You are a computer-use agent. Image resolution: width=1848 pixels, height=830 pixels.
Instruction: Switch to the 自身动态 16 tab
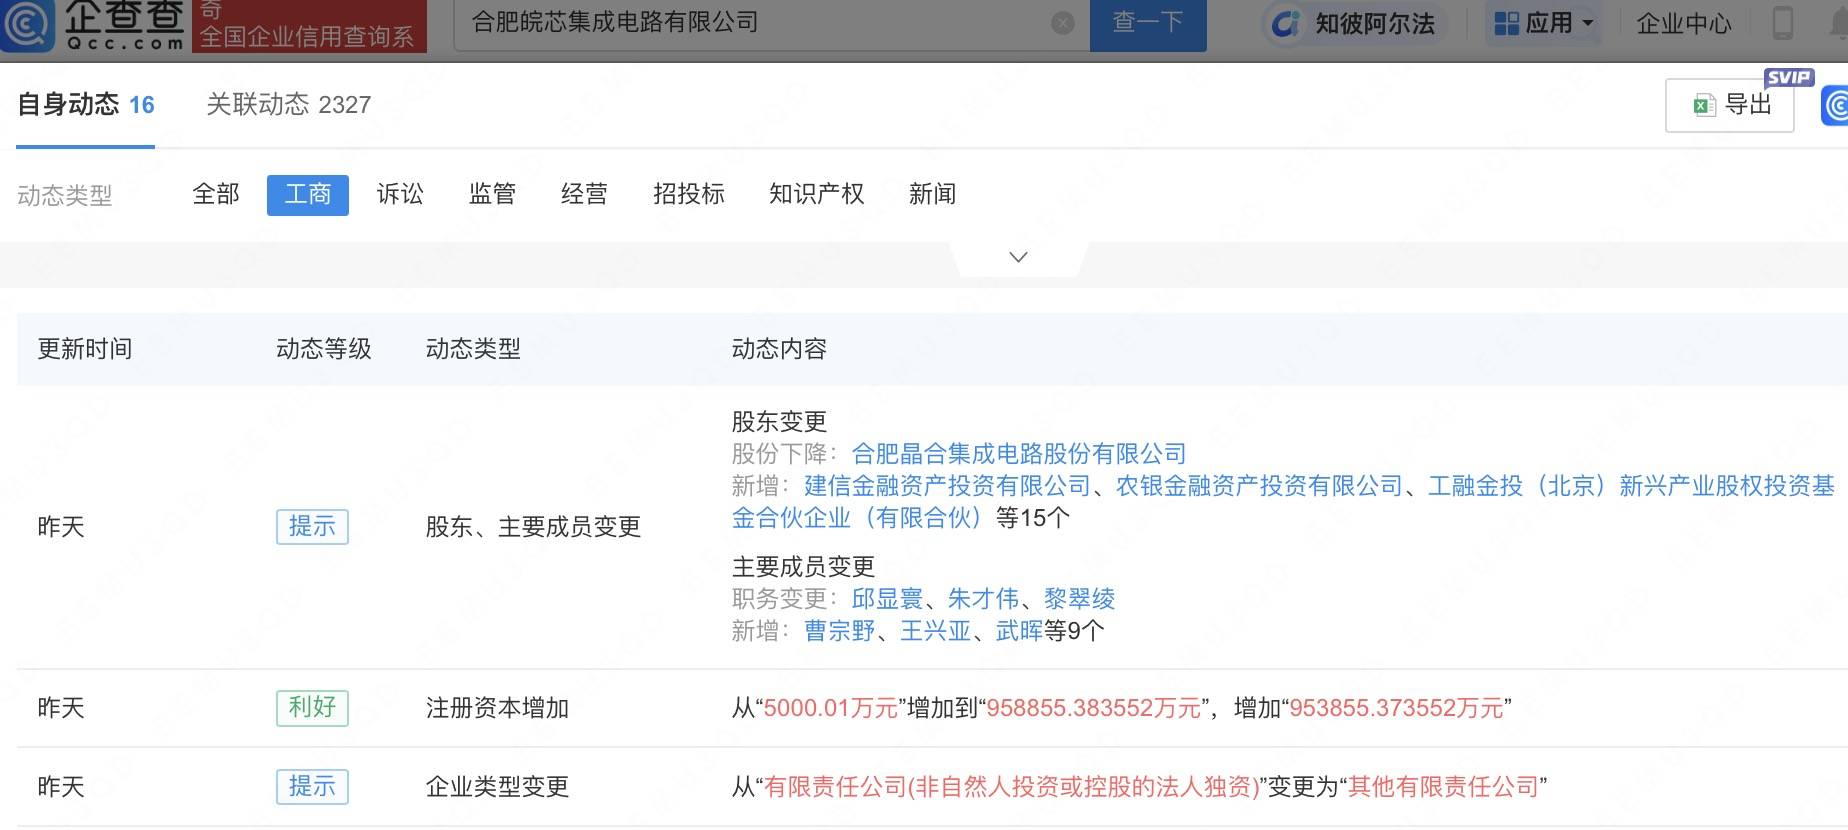86,104
